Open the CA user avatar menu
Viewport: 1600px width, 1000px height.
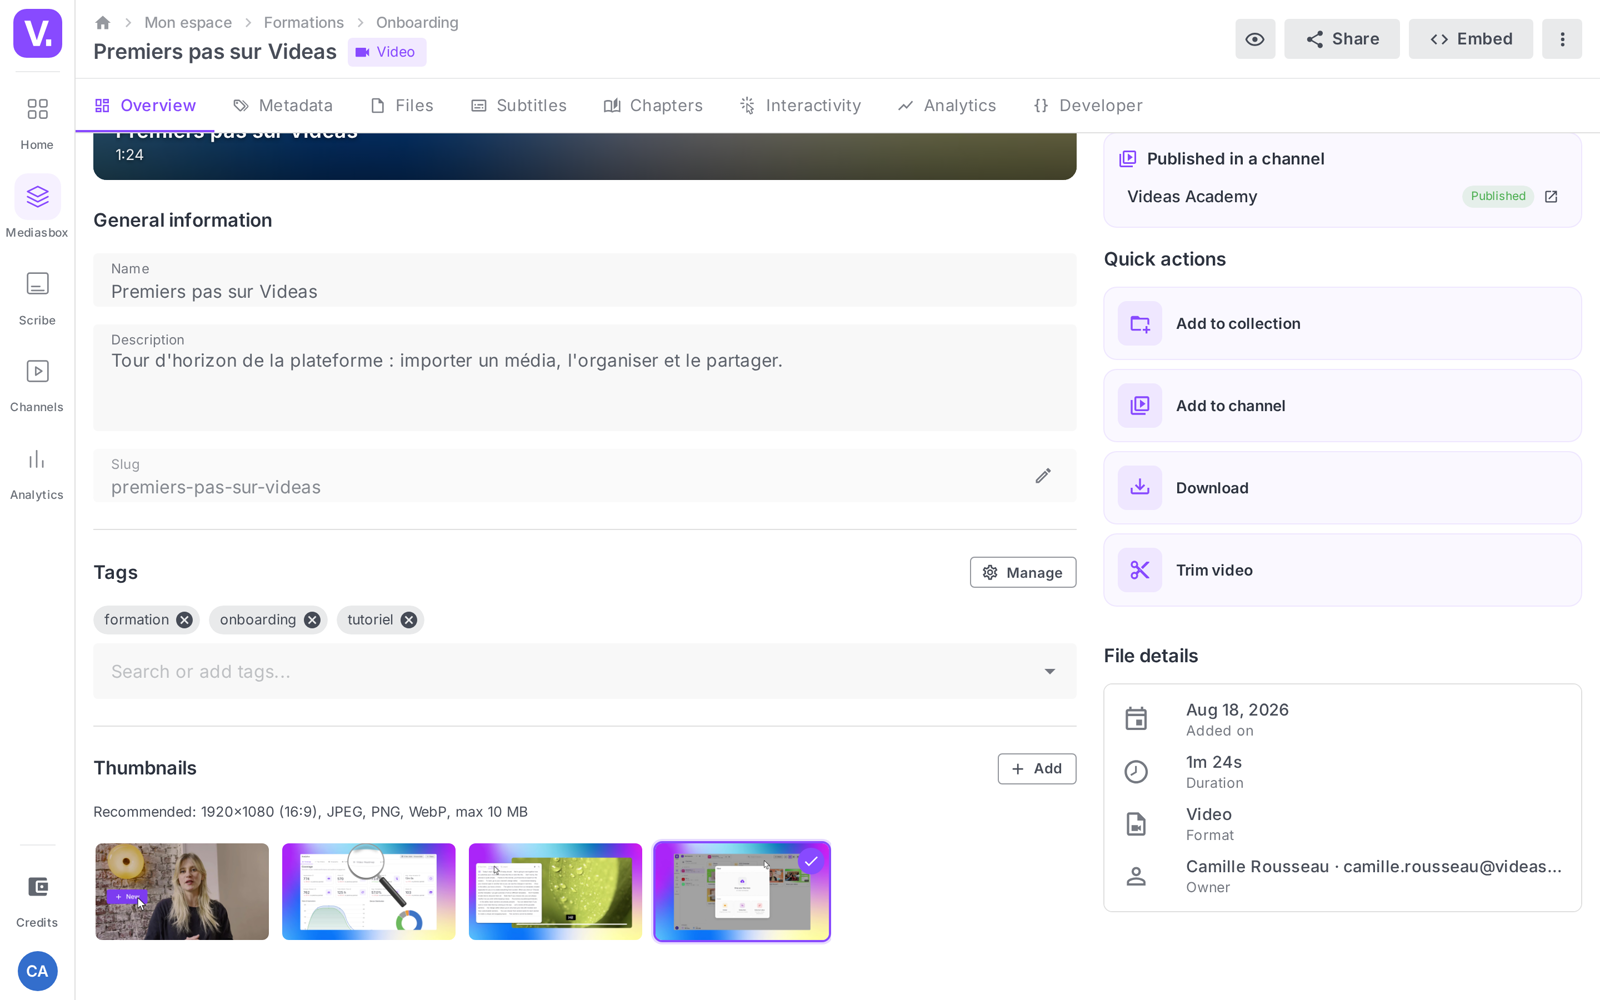tap(37, 971)
